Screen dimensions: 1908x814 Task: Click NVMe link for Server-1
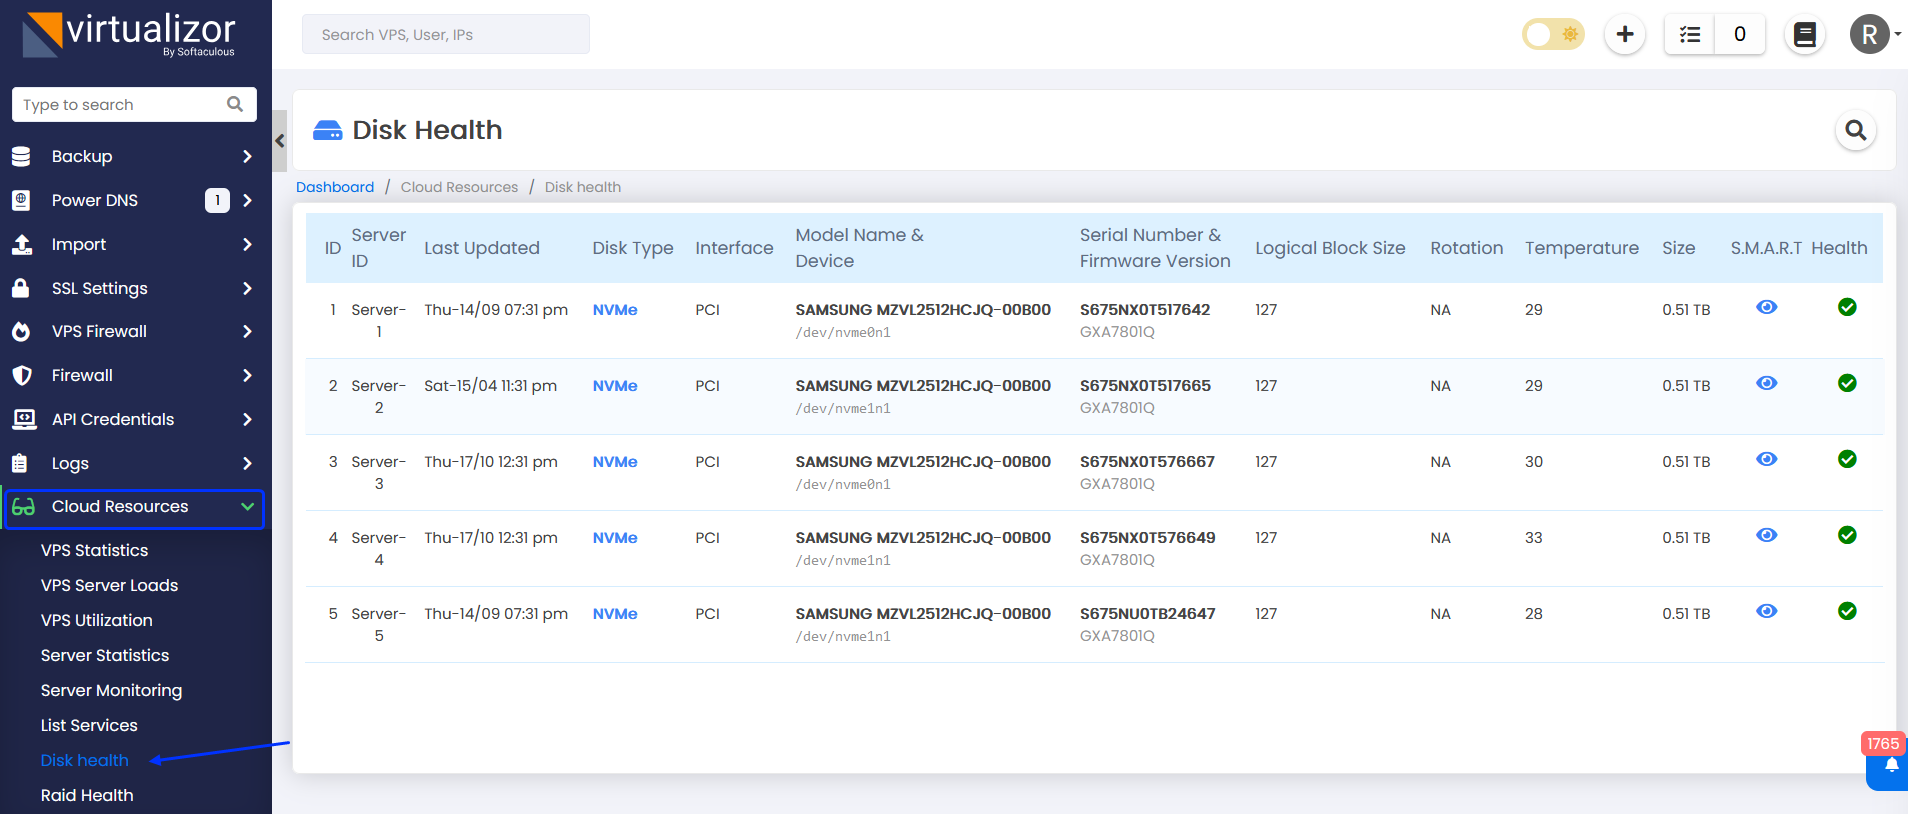click(615, 310)
